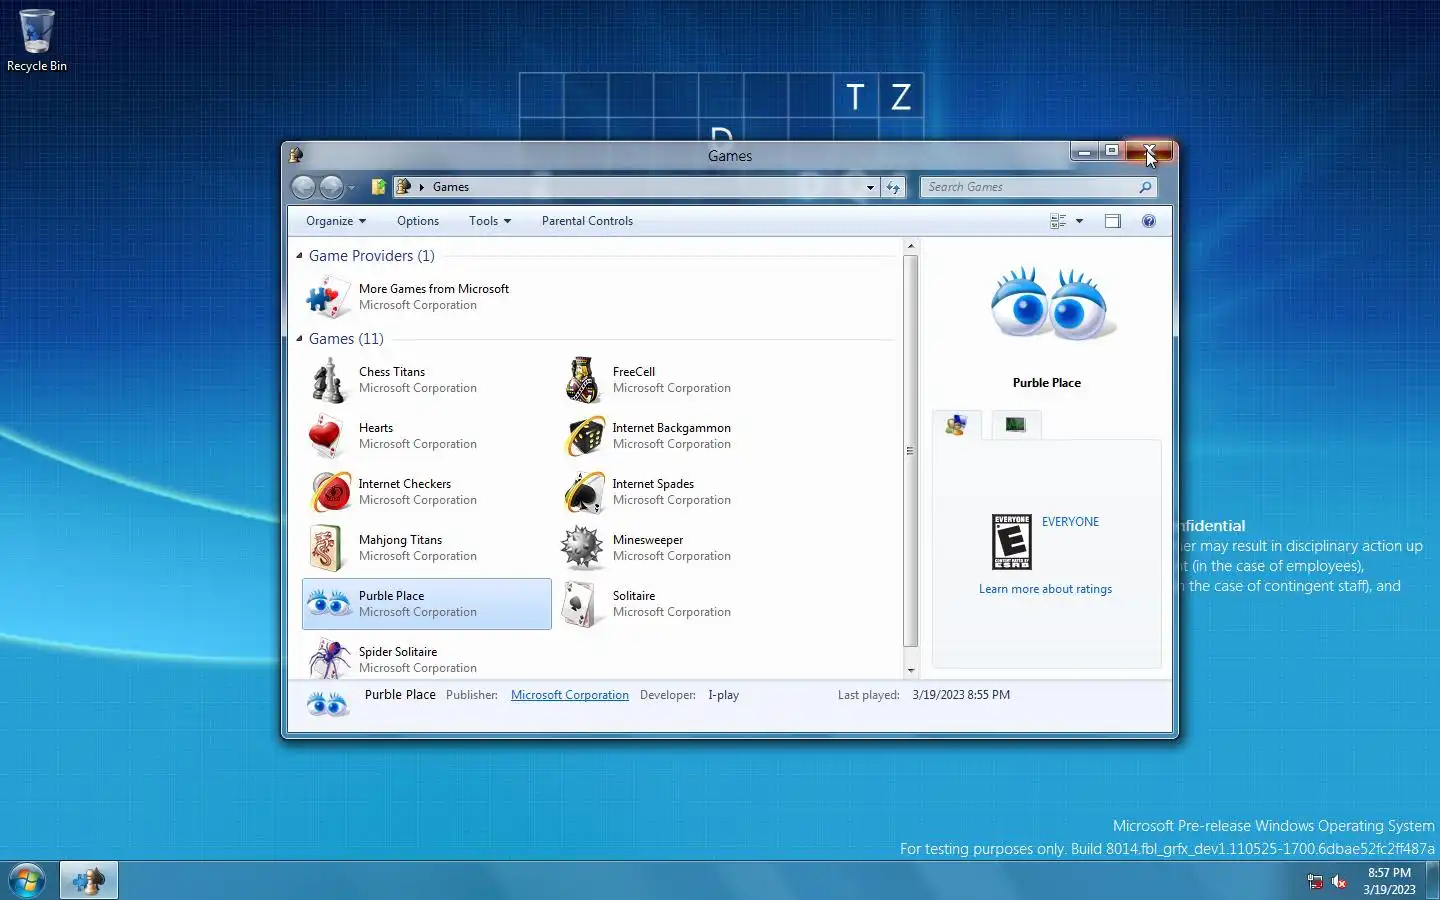This screenshot has width=1440, height=900.
Task: Click the Back navigation arrow
Action: (x=304, y=187)
